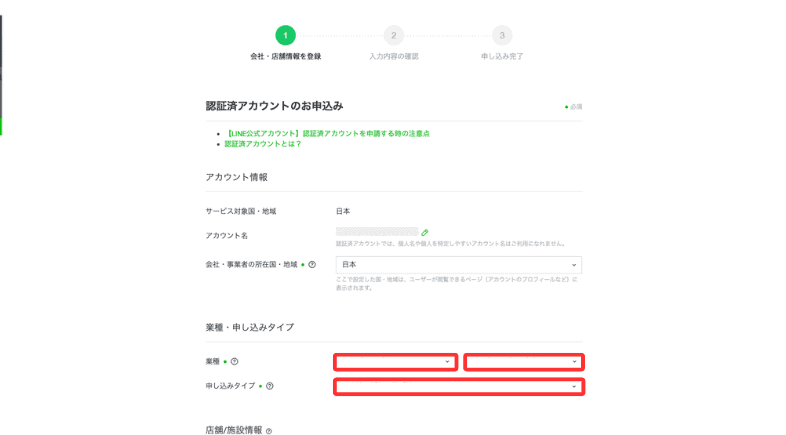Click the pencil edit icon beside account name
The image size is (786, 435).
425,233
